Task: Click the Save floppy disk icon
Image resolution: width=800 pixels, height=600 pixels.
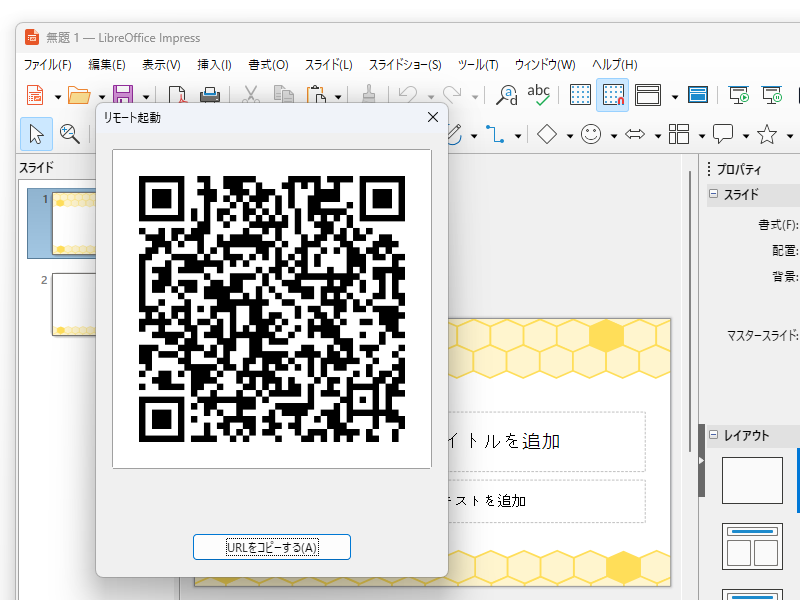Action: pyautogui.click(x=123, y=95)
